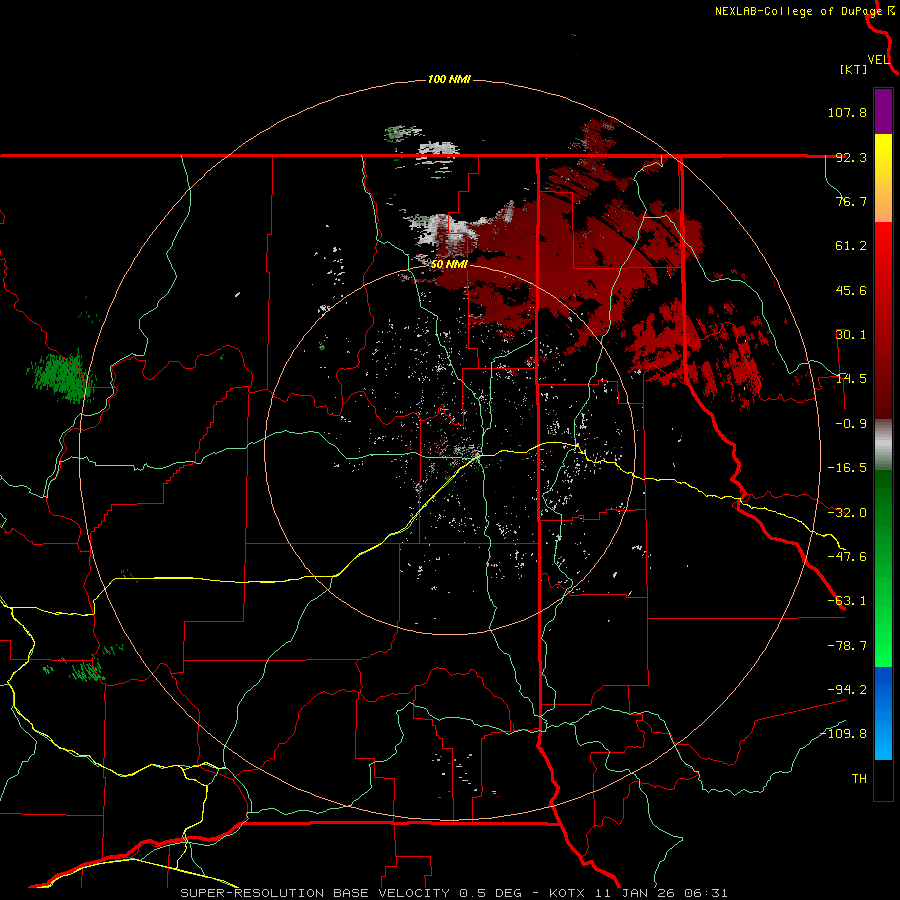
Task: Click the TH threshold legend label
Action: coord(859,779)
